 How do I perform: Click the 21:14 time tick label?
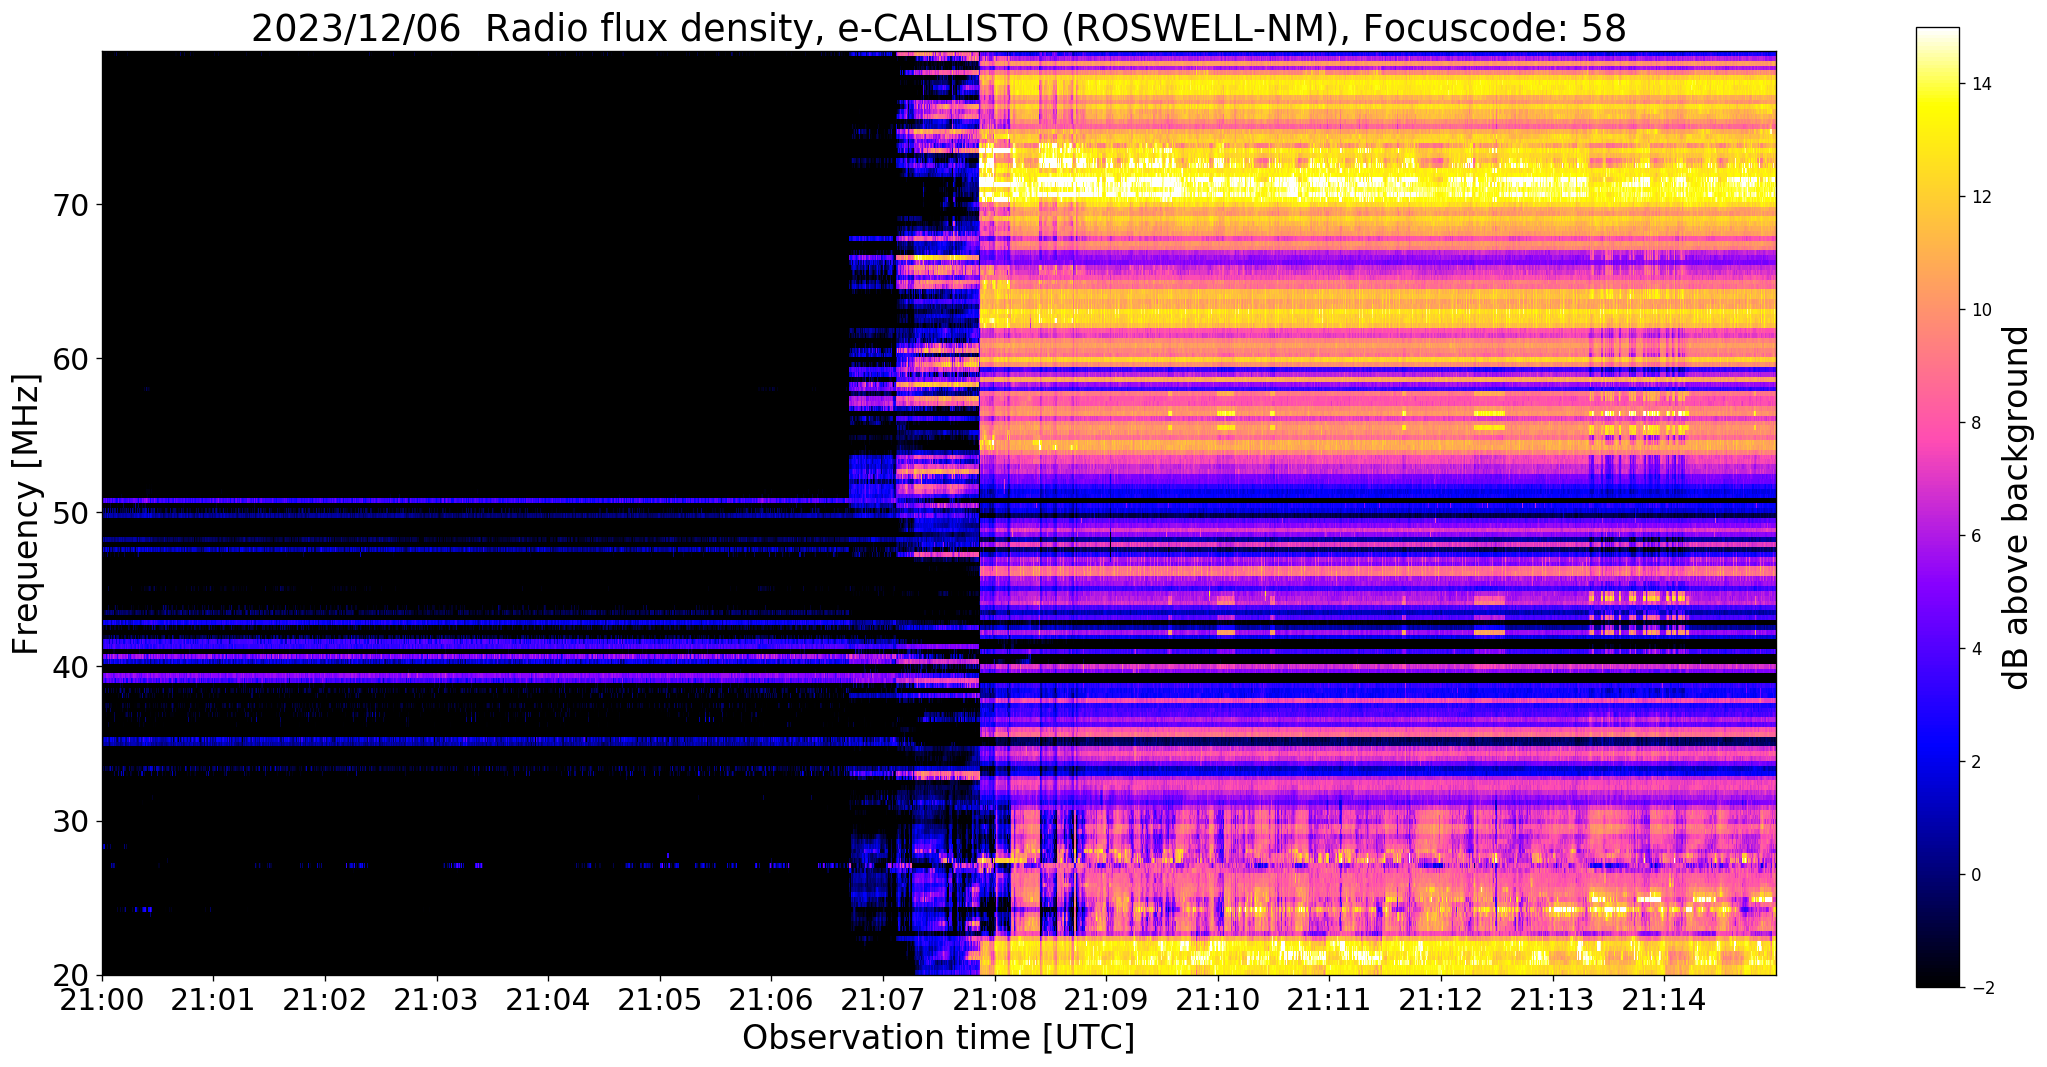click(1664, 999)
